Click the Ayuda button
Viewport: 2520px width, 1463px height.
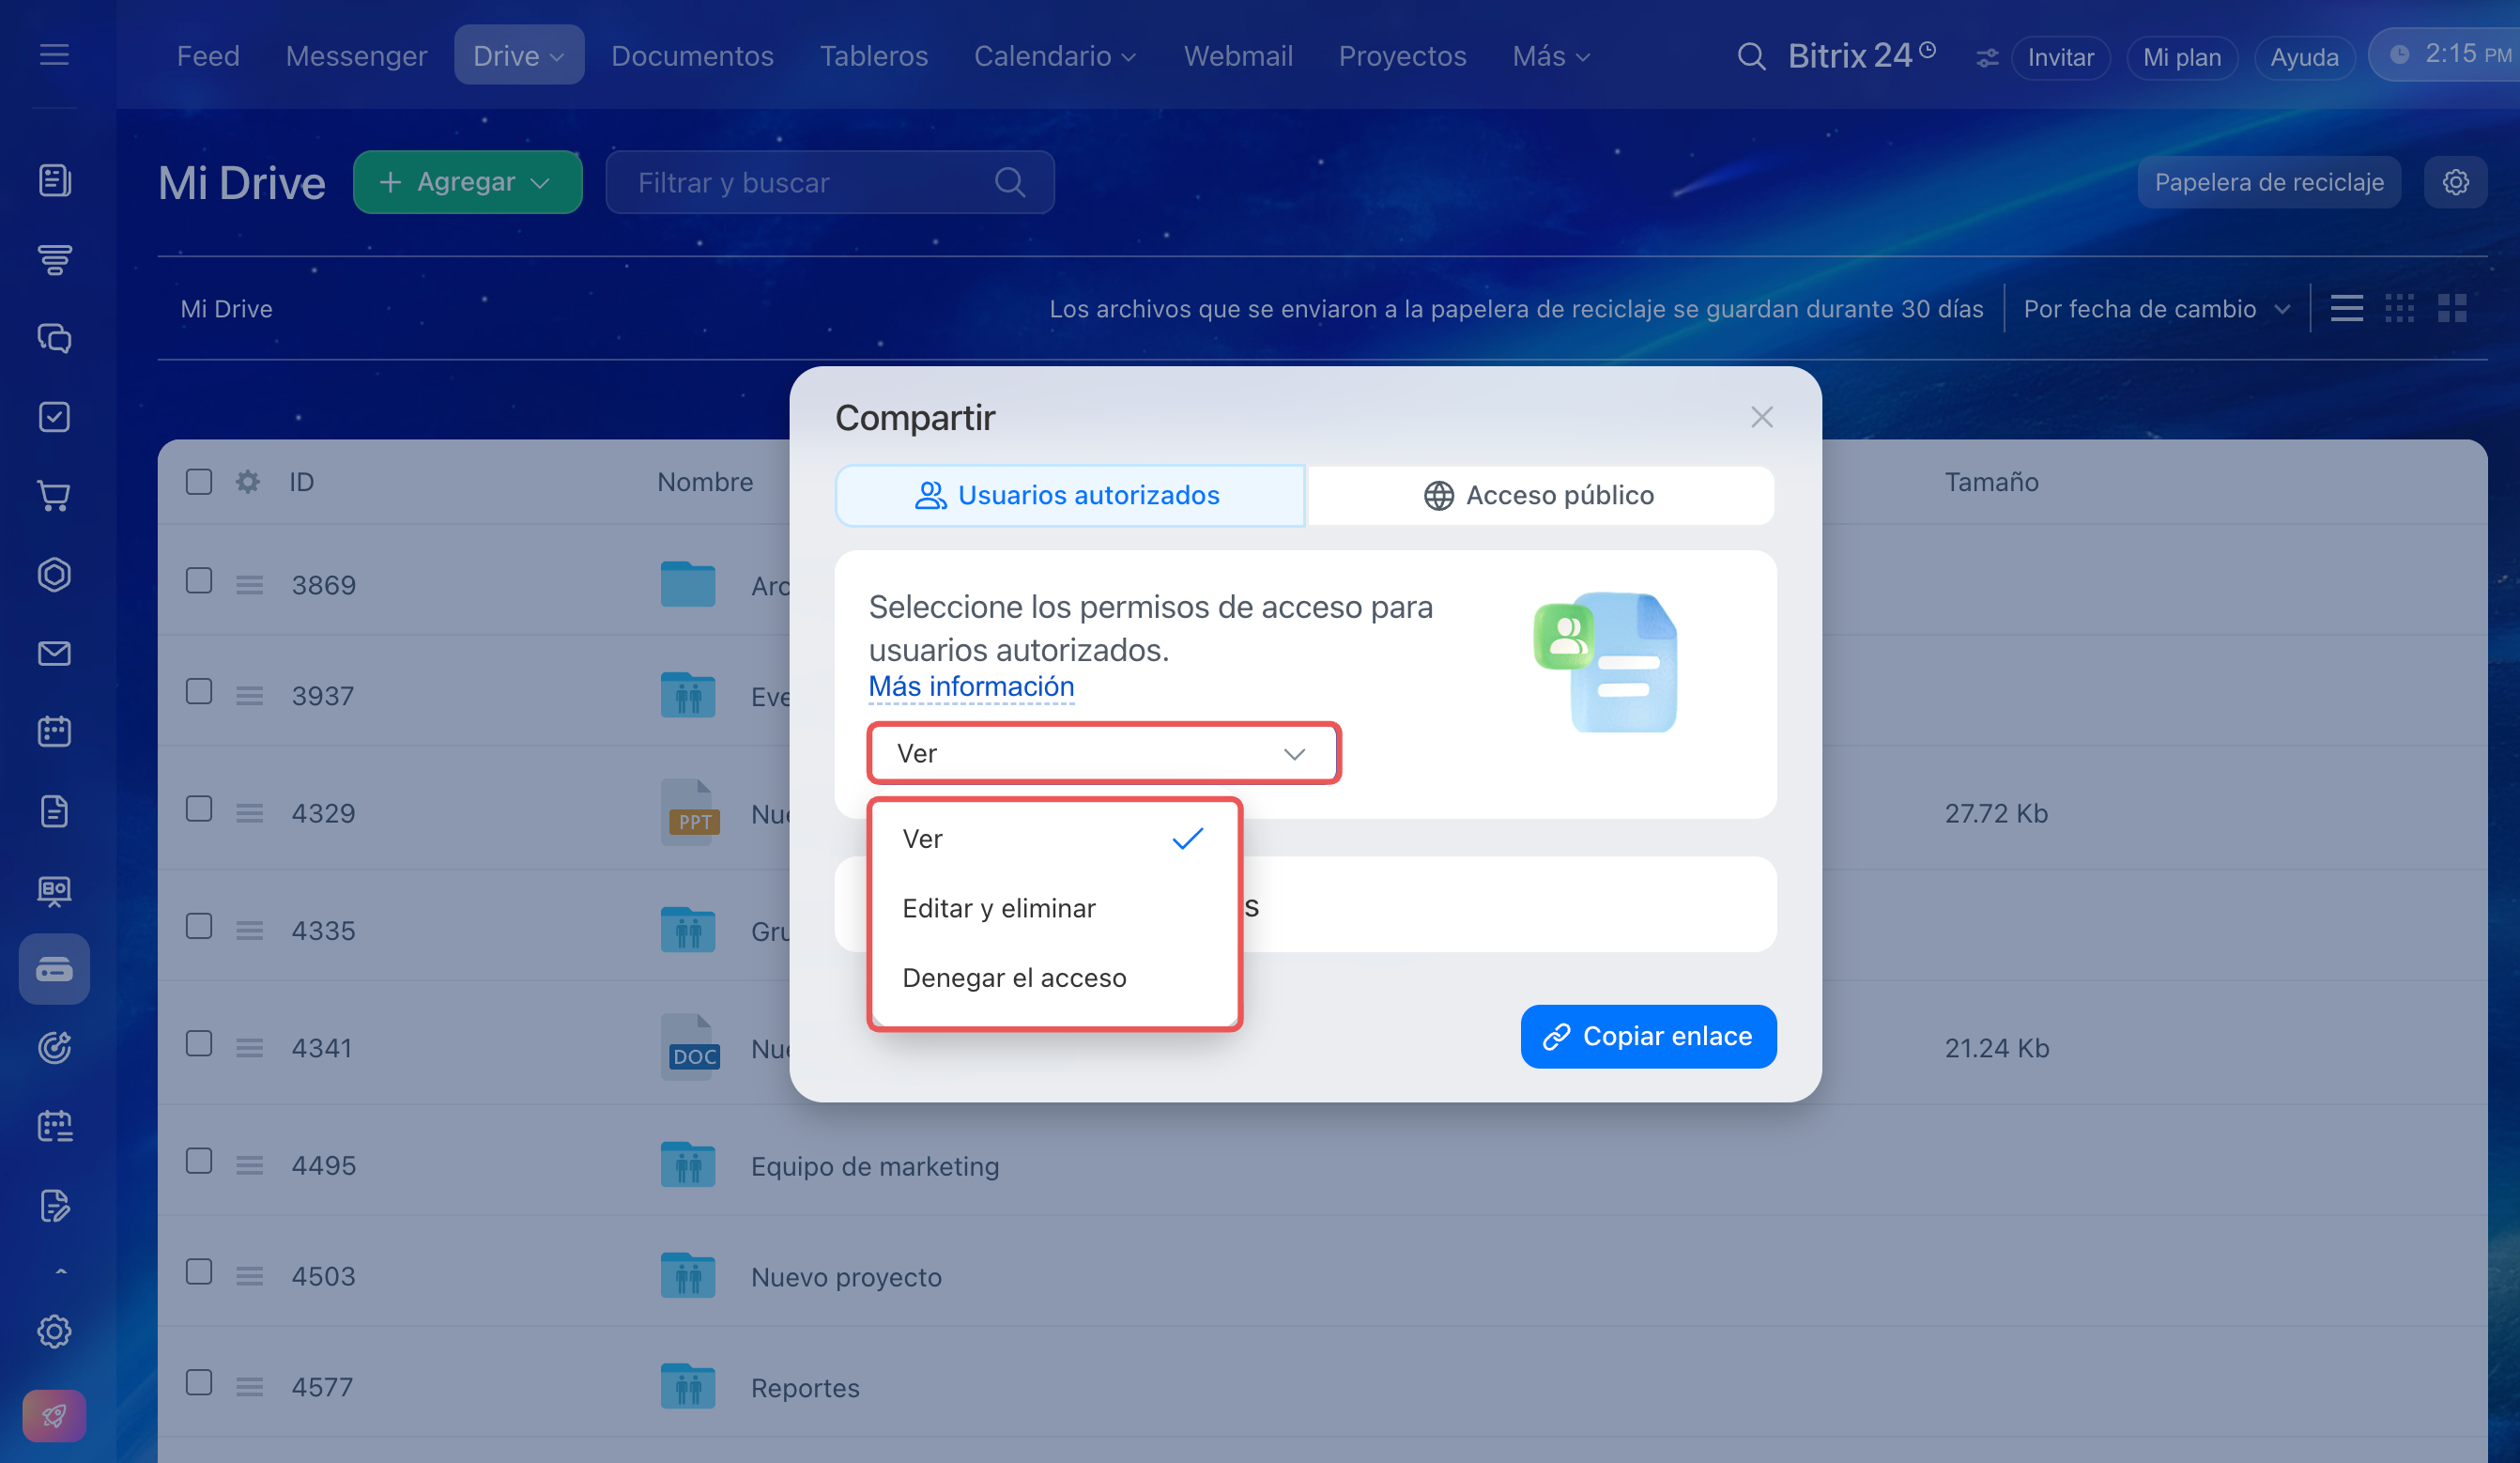tap(2304, 57)
